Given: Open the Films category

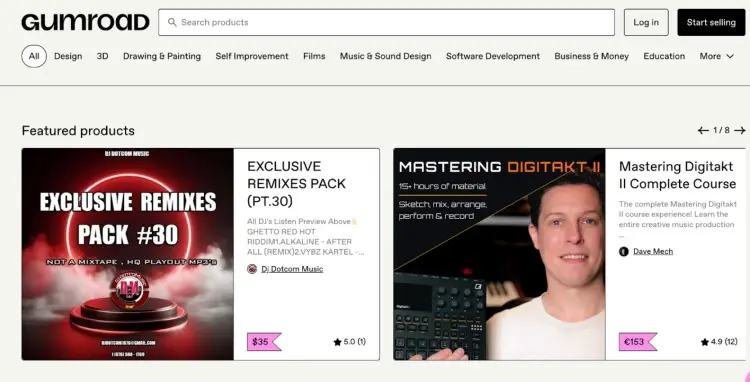Looking at the screenshot, I should (314, 56).
